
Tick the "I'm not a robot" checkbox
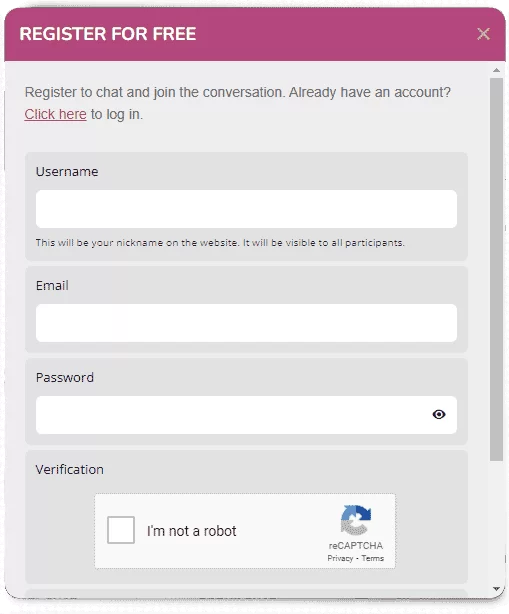coord(121,530)
